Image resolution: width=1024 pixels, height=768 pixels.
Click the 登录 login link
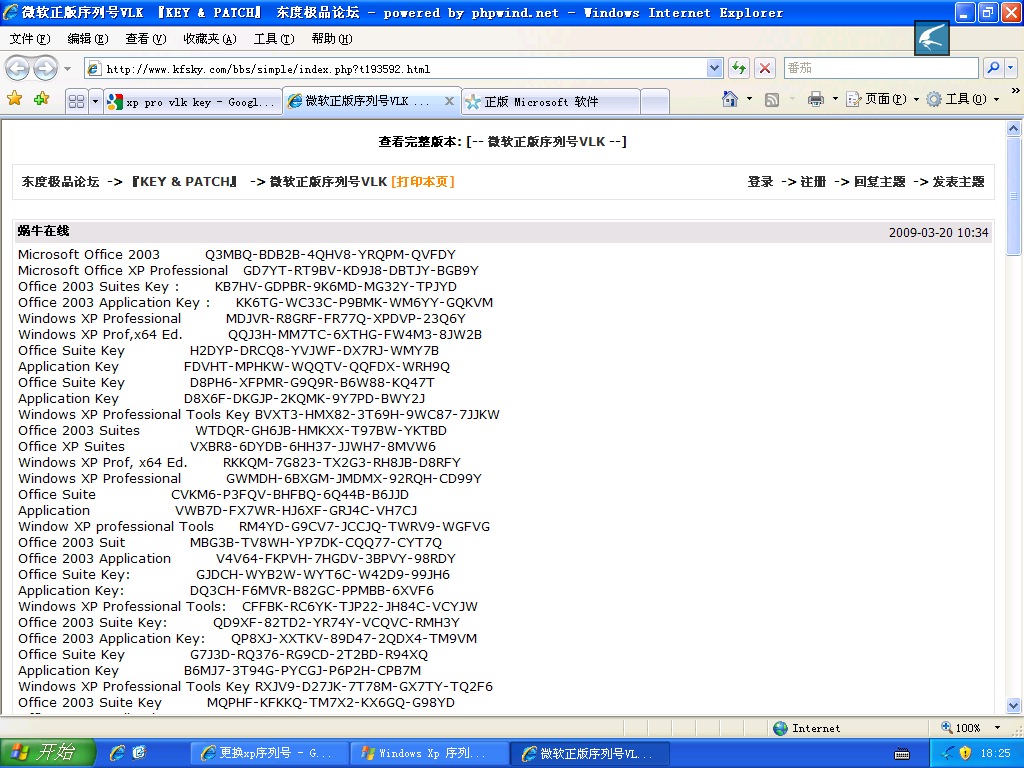(760, 182)
